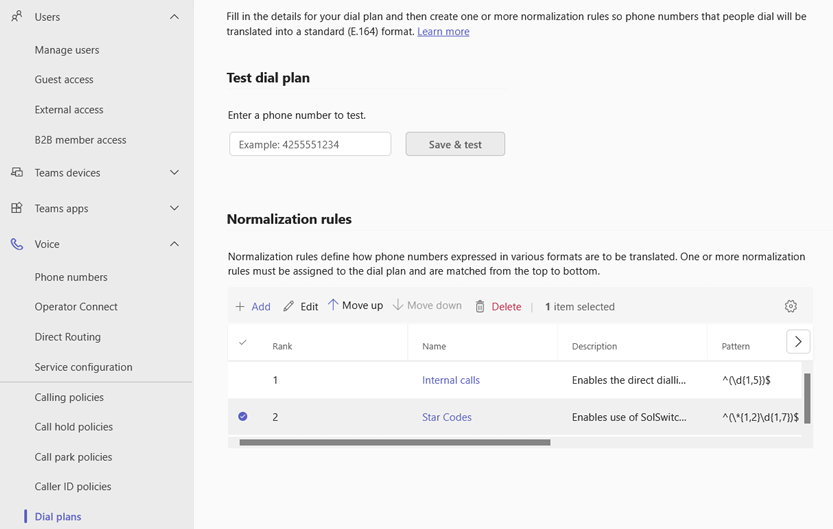
Task: Click the Voice label in sidebar
Action: click(47, 244)
